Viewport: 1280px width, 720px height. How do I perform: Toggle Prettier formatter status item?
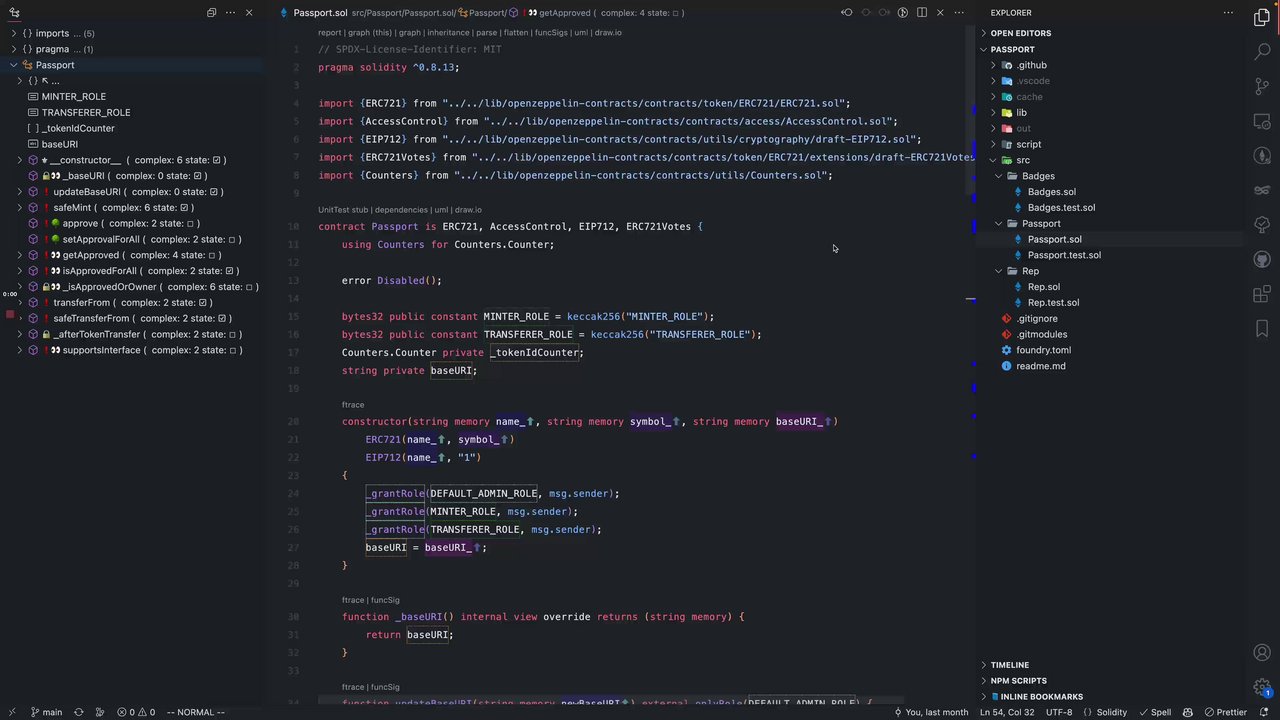coord(1224,712)
